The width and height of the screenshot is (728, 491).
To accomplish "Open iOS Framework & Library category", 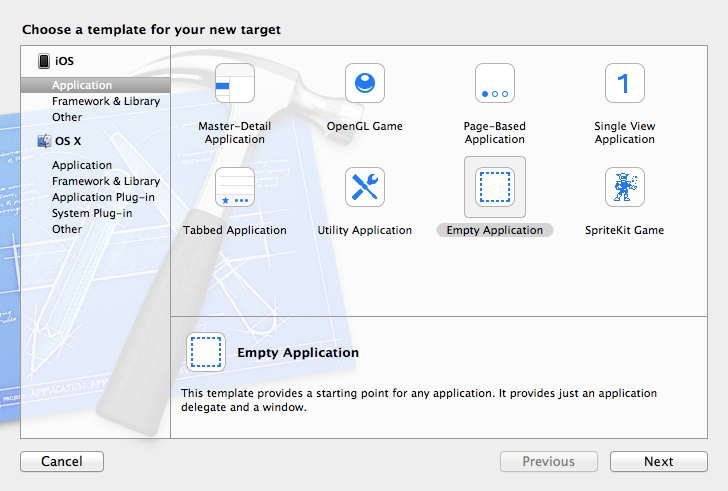I will point(106,102).
